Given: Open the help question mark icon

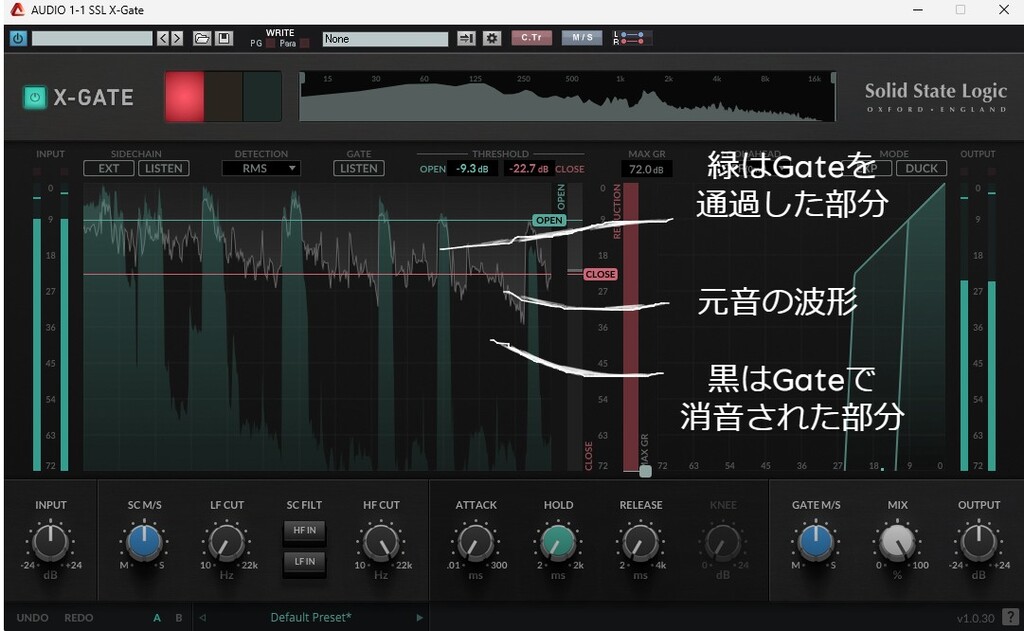Looking at the screenshot, I should coord(1012,617).
